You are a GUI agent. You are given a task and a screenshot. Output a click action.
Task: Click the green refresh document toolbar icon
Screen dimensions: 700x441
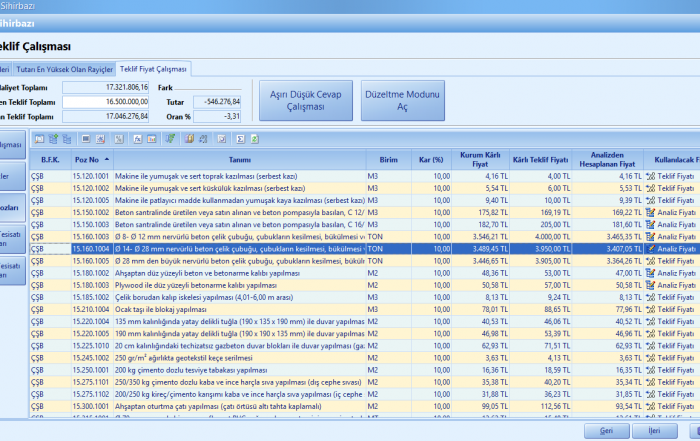click(x=255, y=139)
